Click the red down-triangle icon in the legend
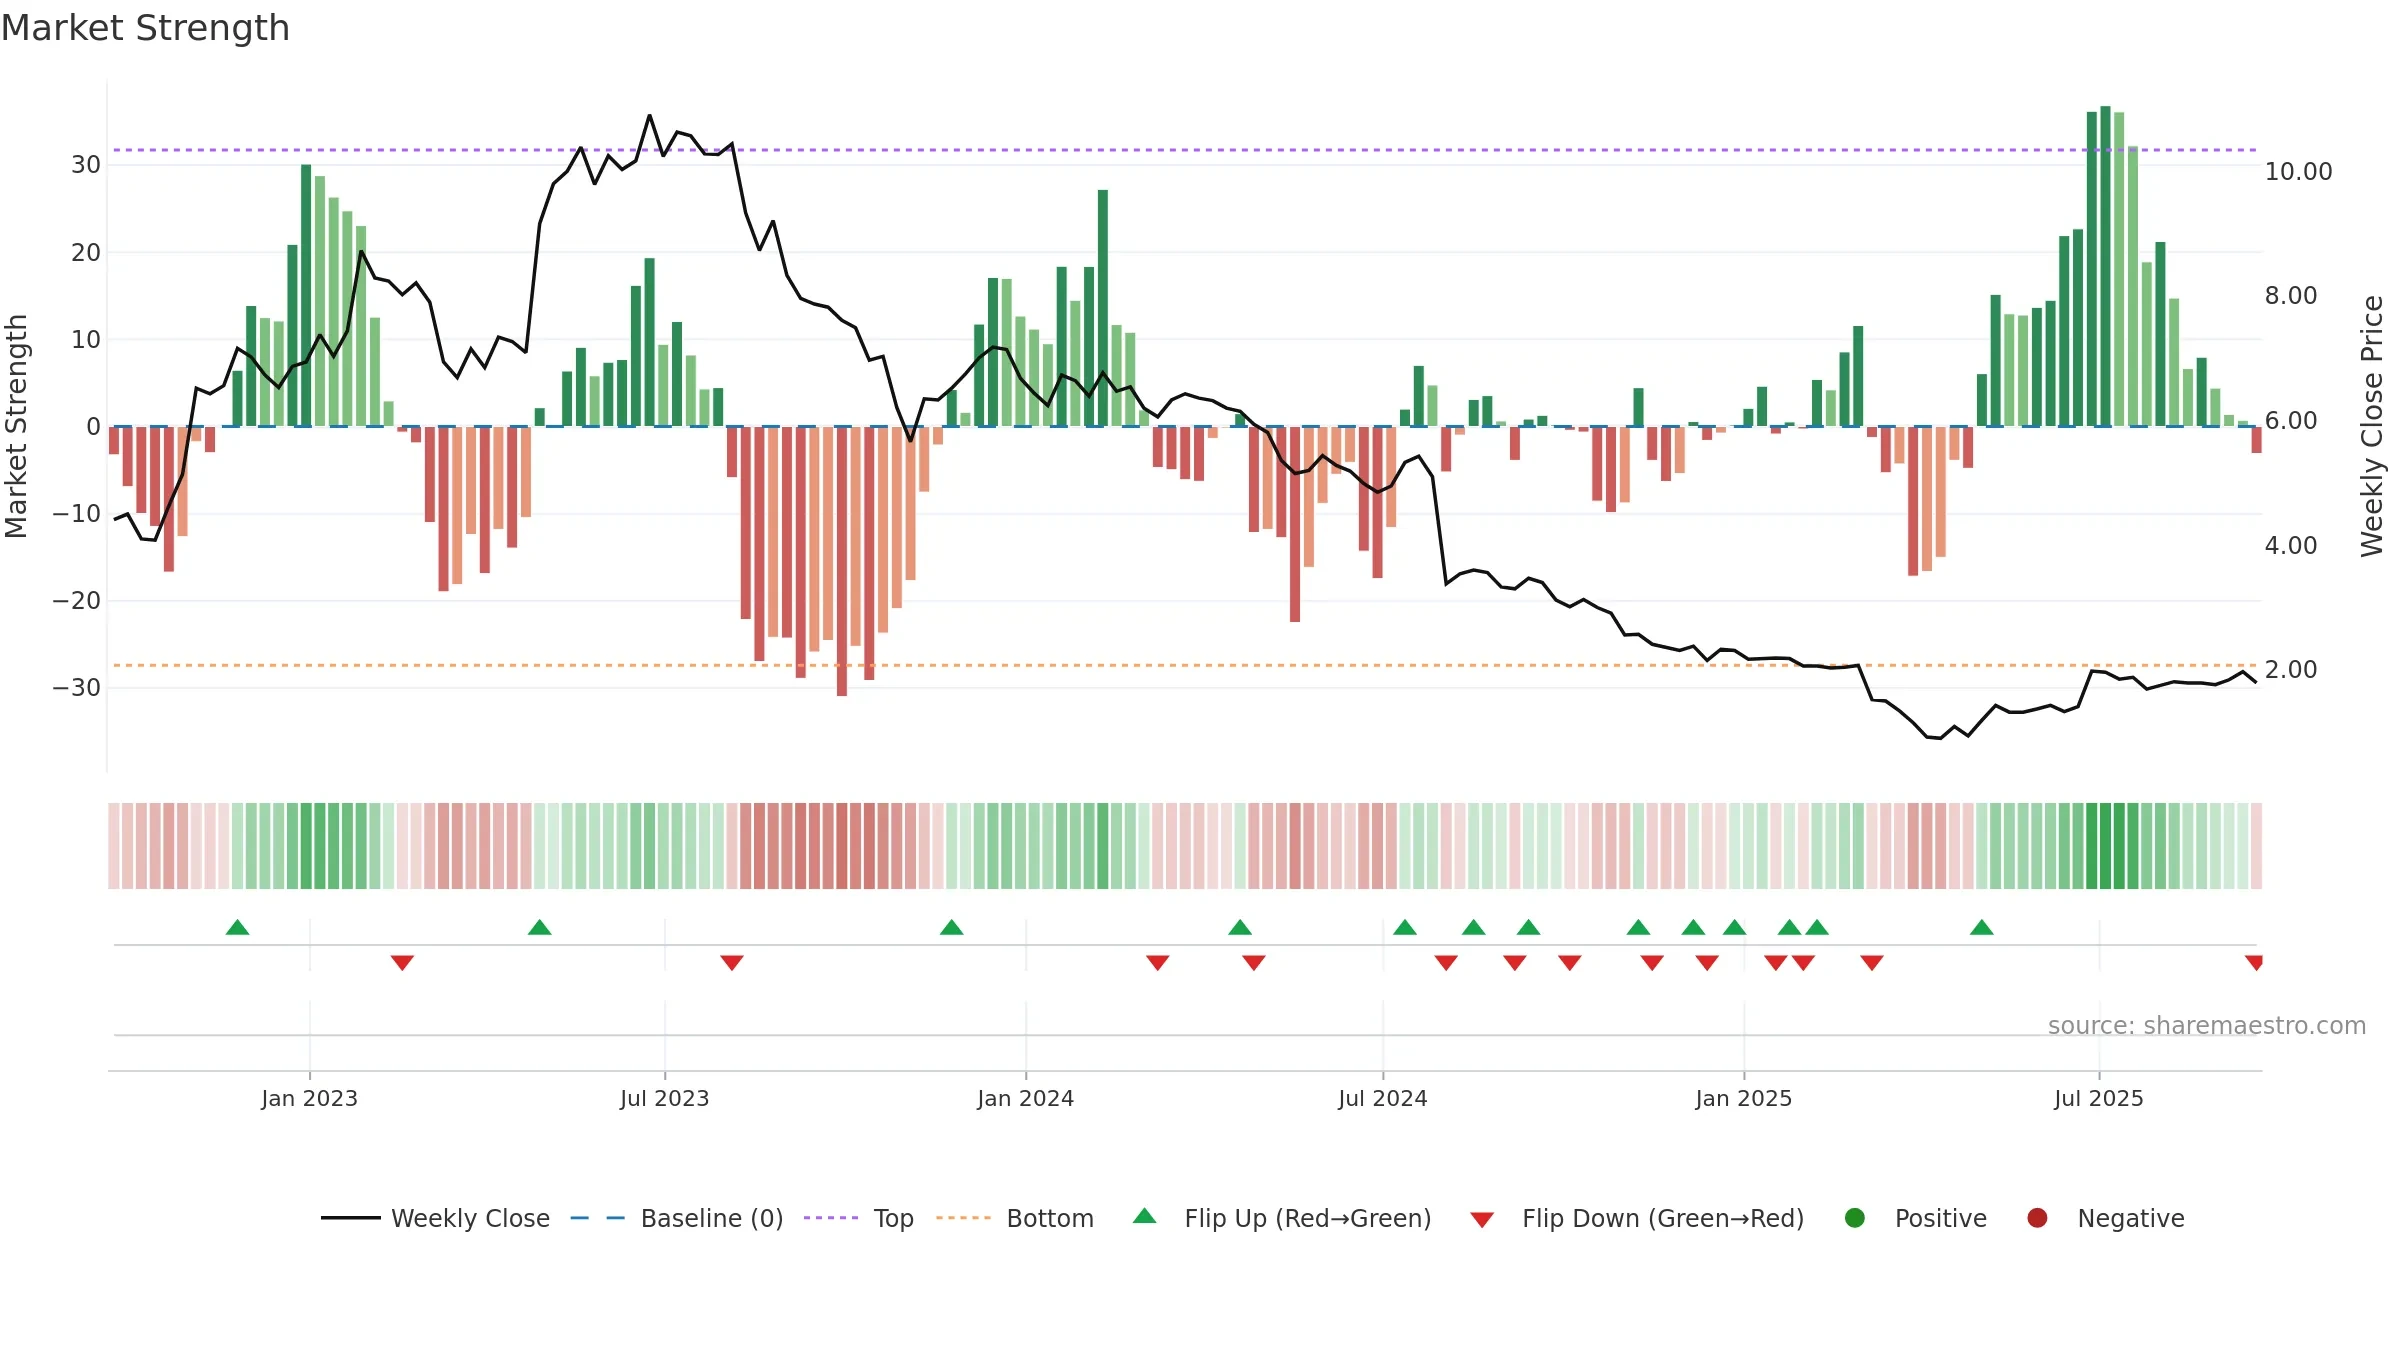 click(1482, 1220)
